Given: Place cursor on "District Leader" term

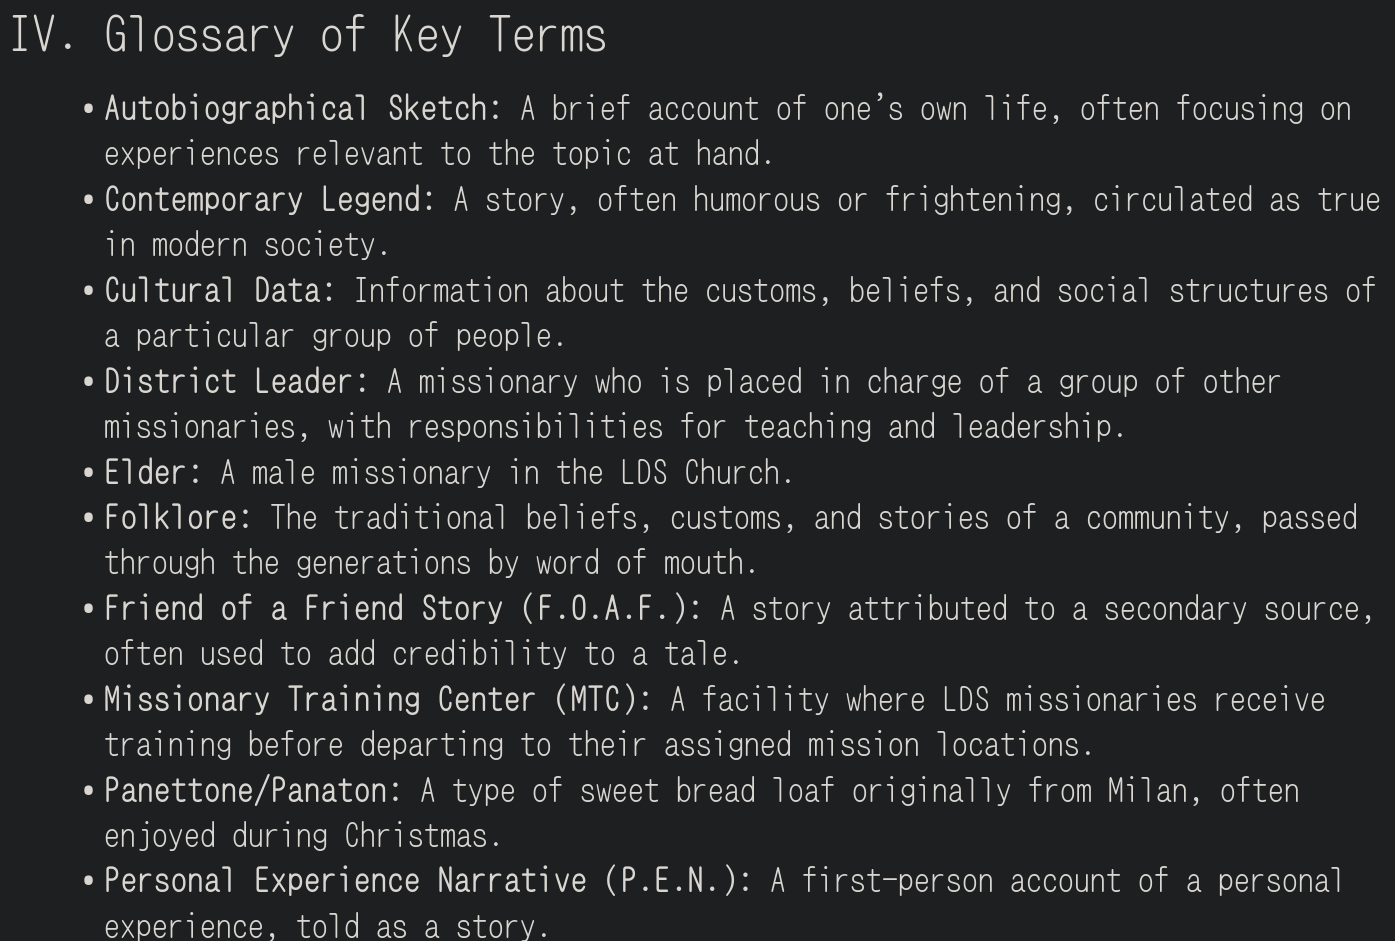Looking at the screenshot, I should (x=230, y=381).
